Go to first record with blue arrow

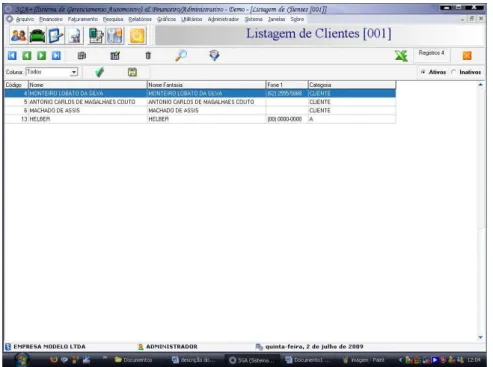(12, 56)
